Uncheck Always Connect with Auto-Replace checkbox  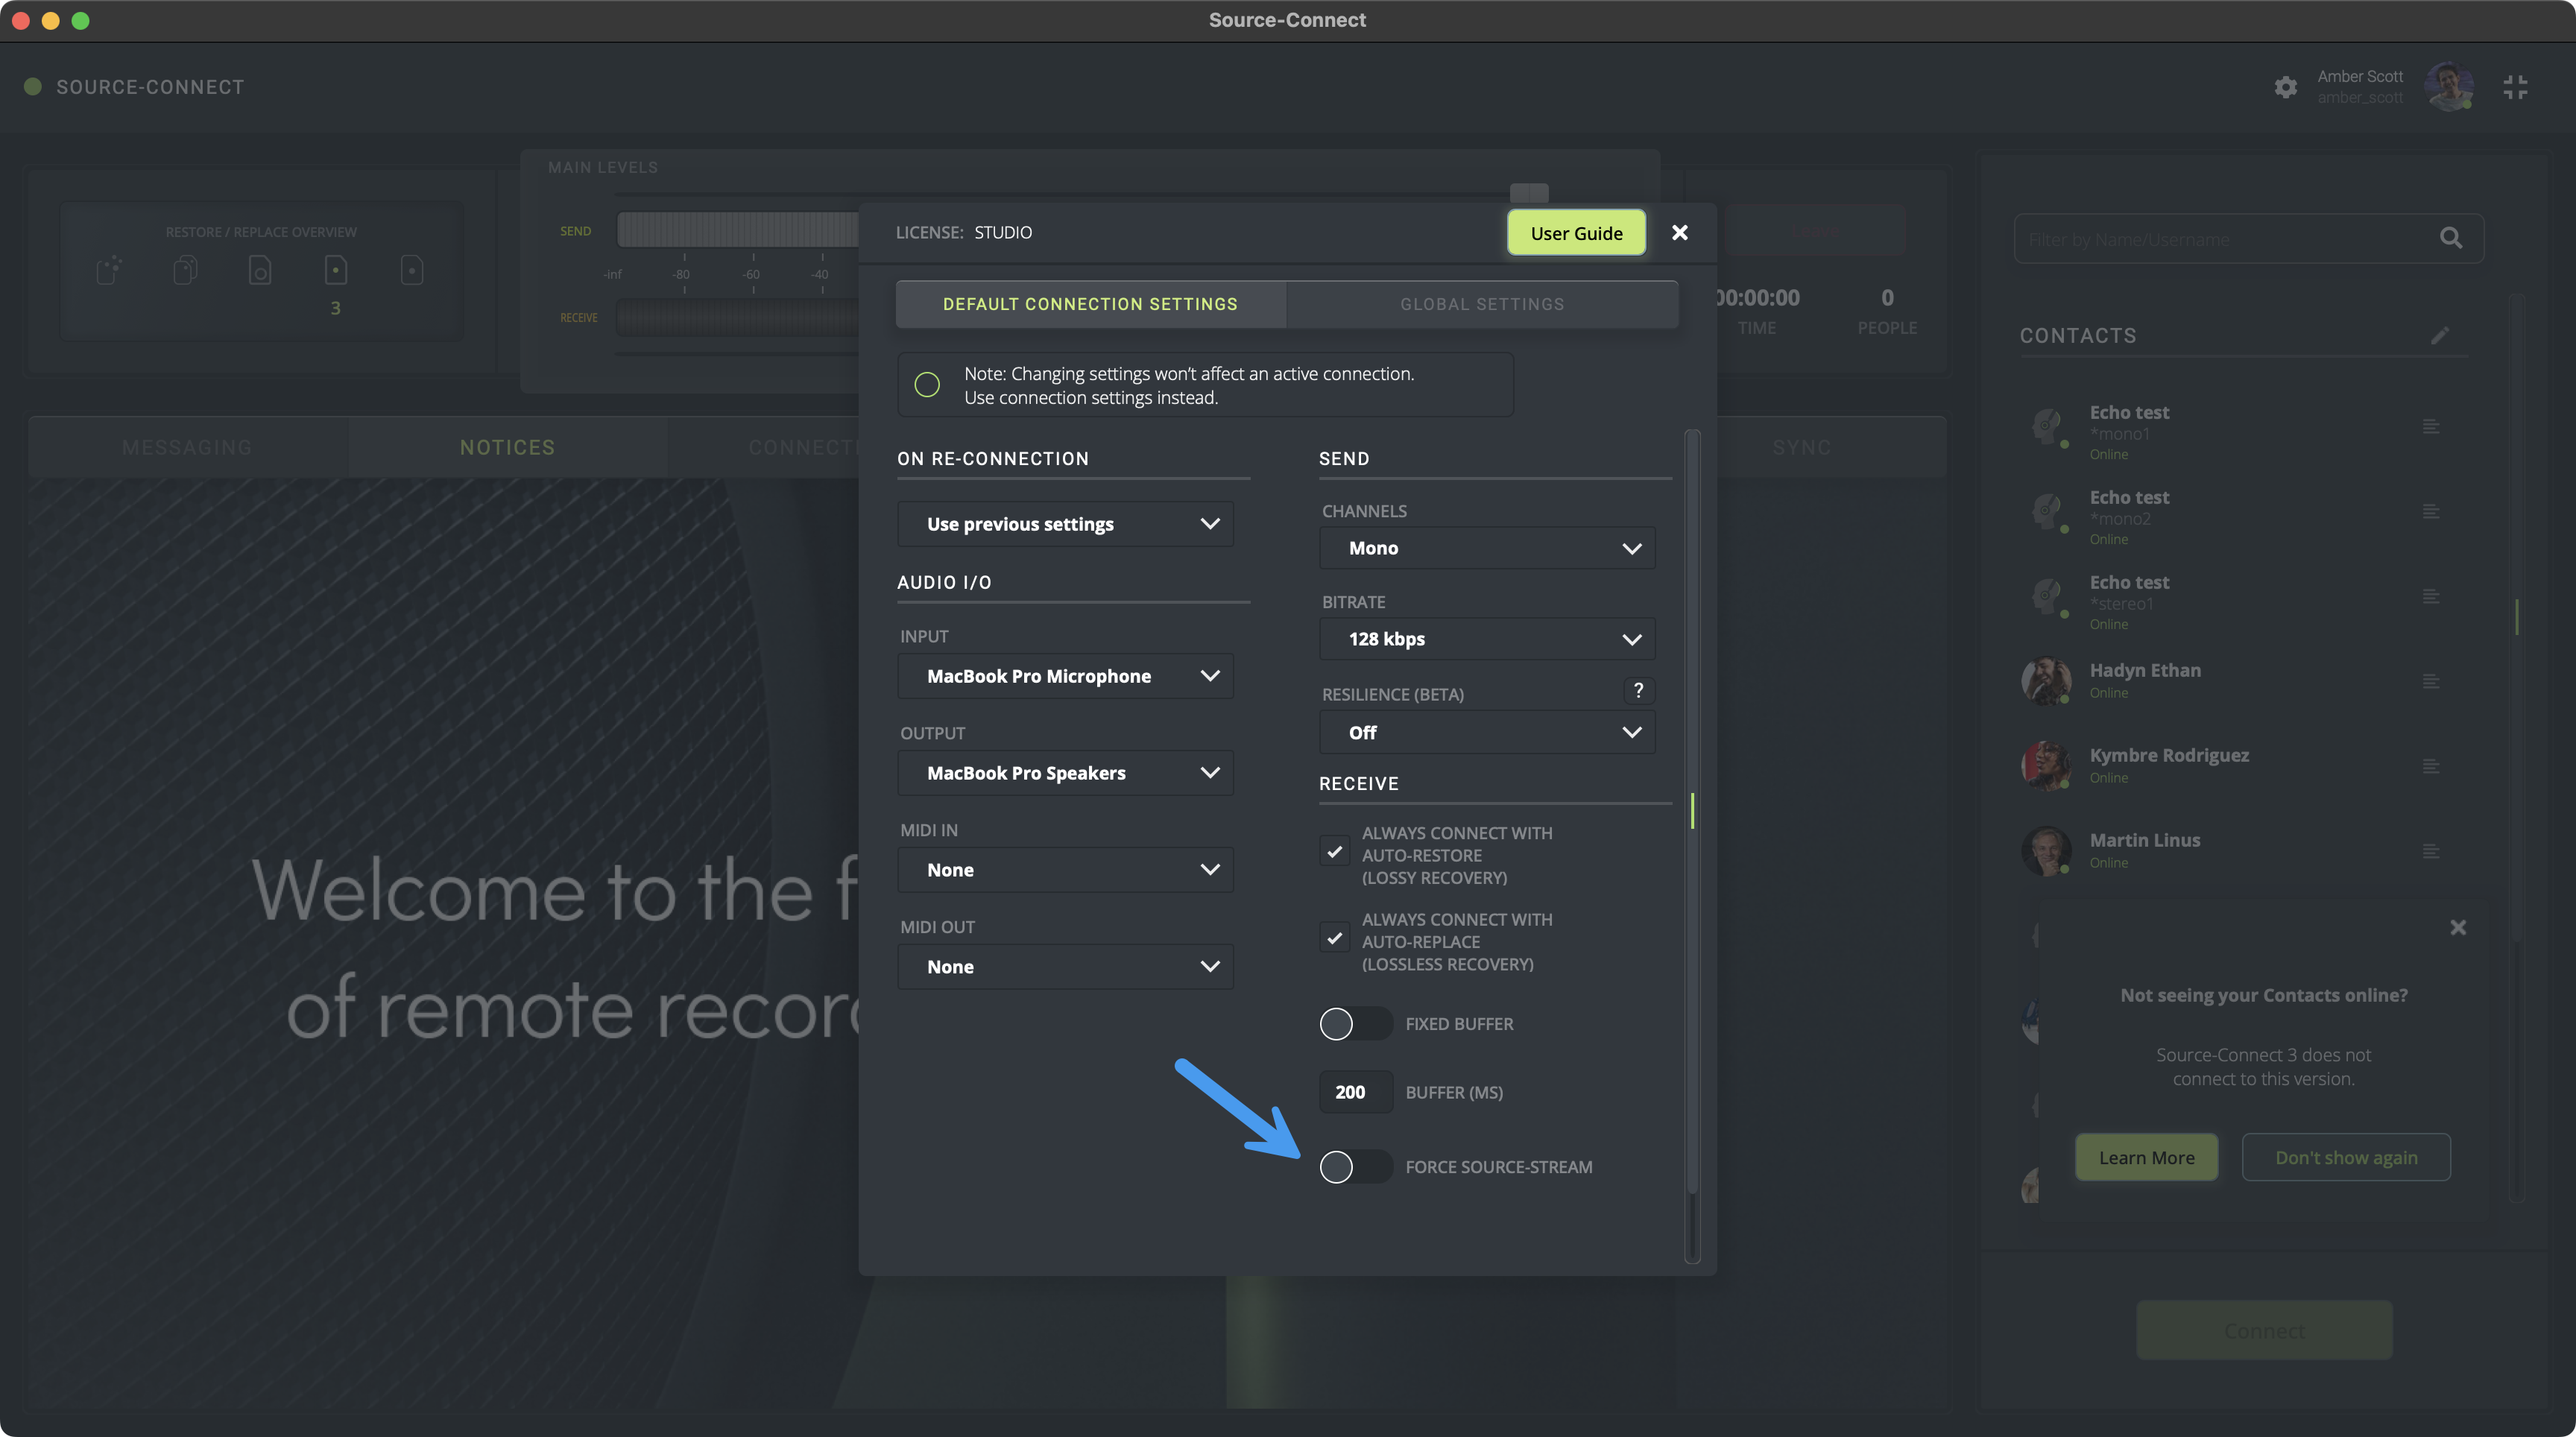pos(1334,938)
